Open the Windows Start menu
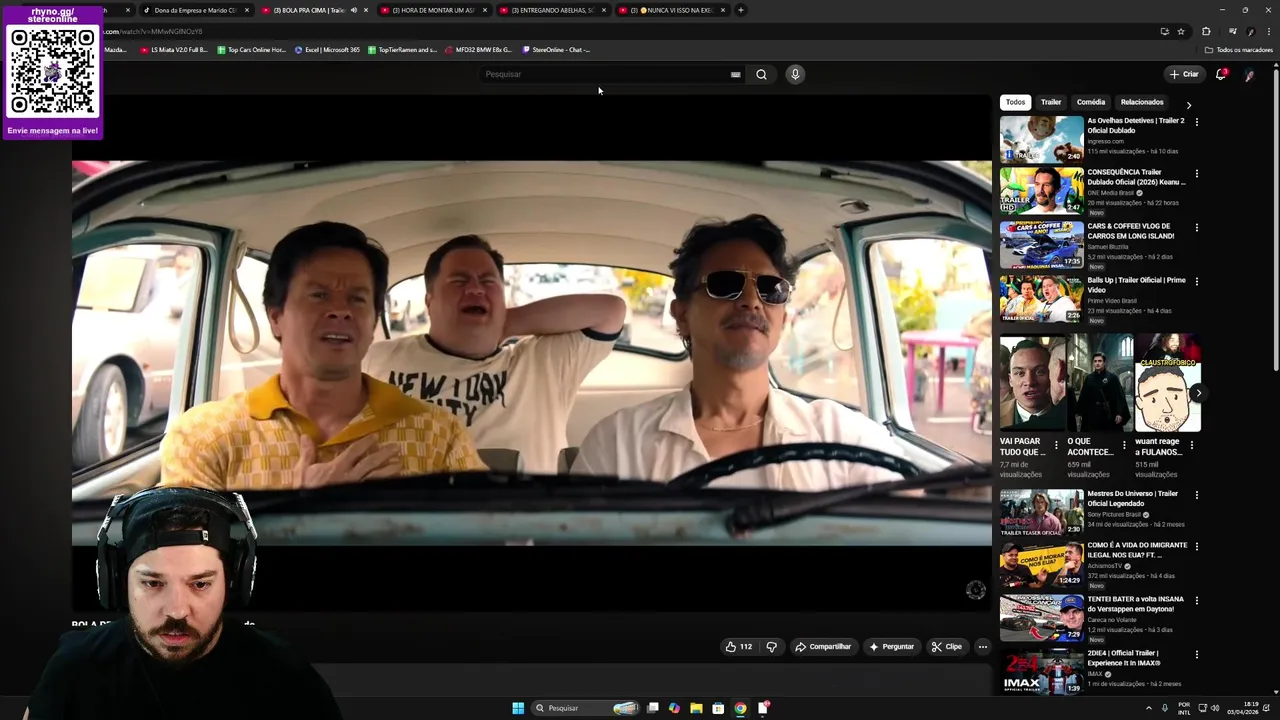The height and width of the screenshot is (720, 1280). 518,708
